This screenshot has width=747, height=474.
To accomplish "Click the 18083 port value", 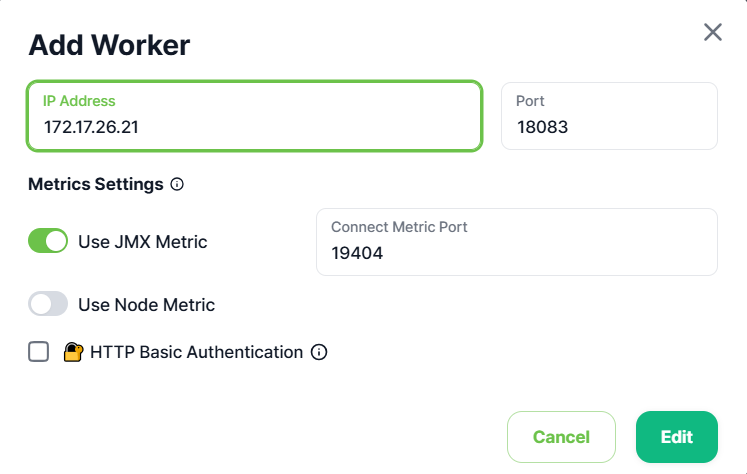I will [x=543, y=127].
